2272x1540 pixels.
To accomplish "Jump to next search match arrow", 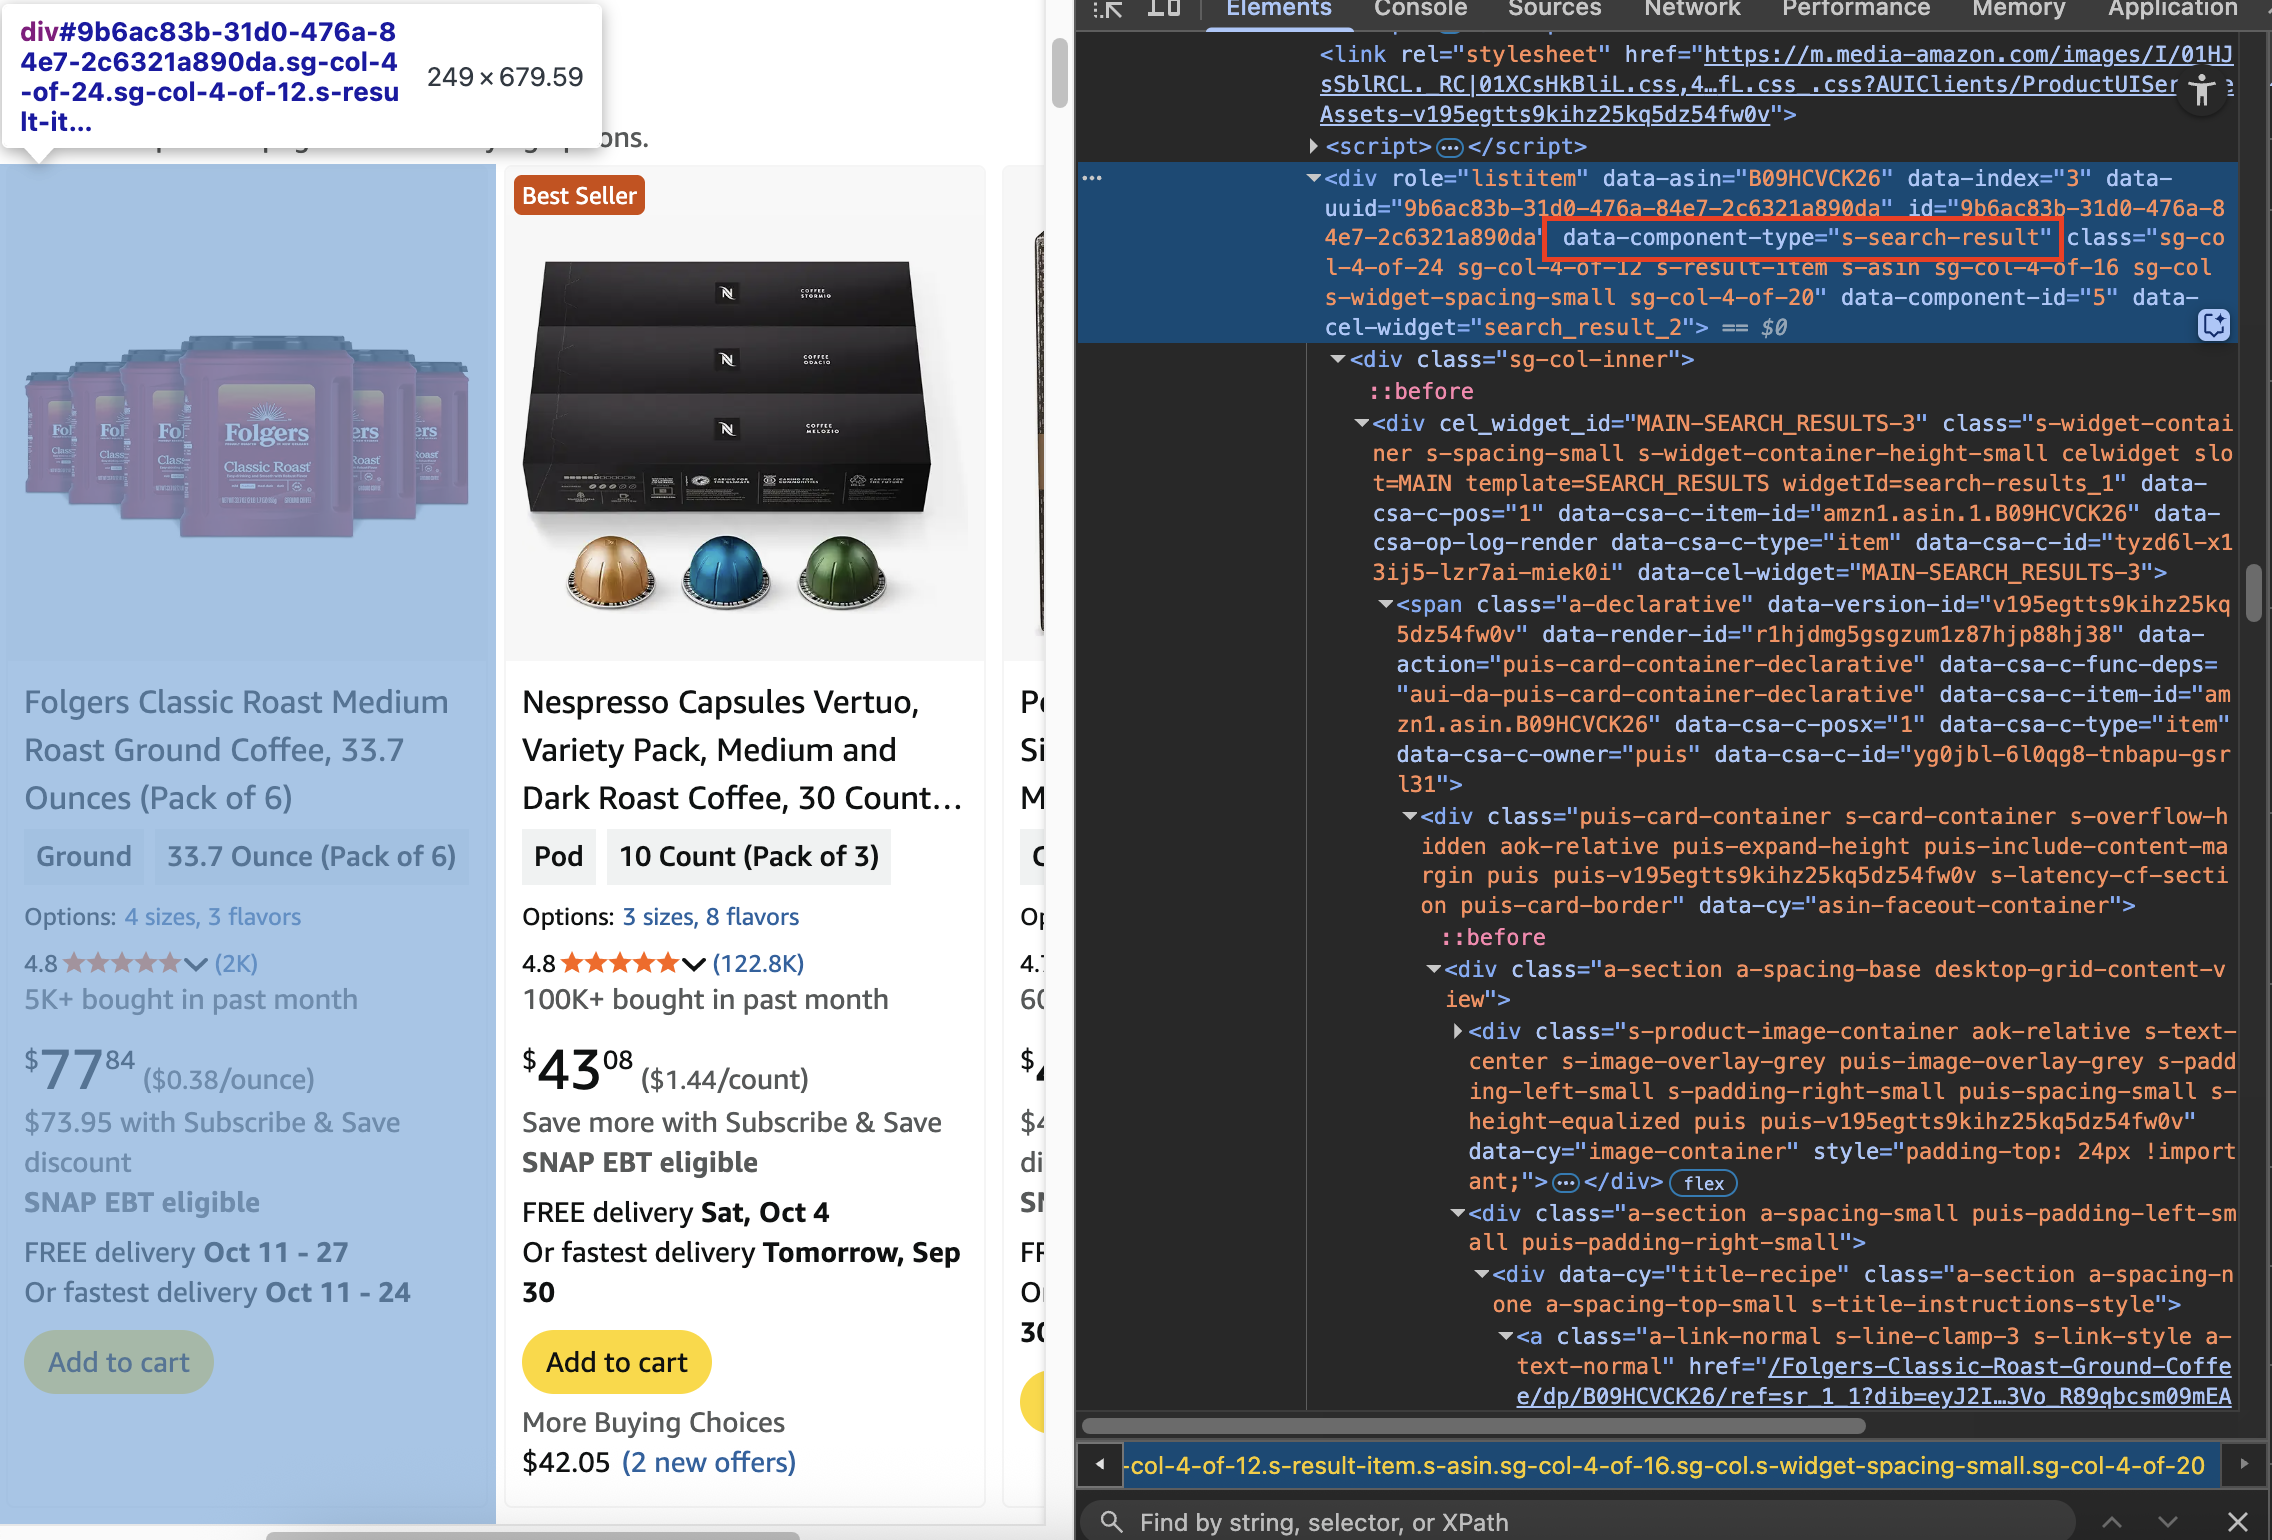I will 2167,1521.
